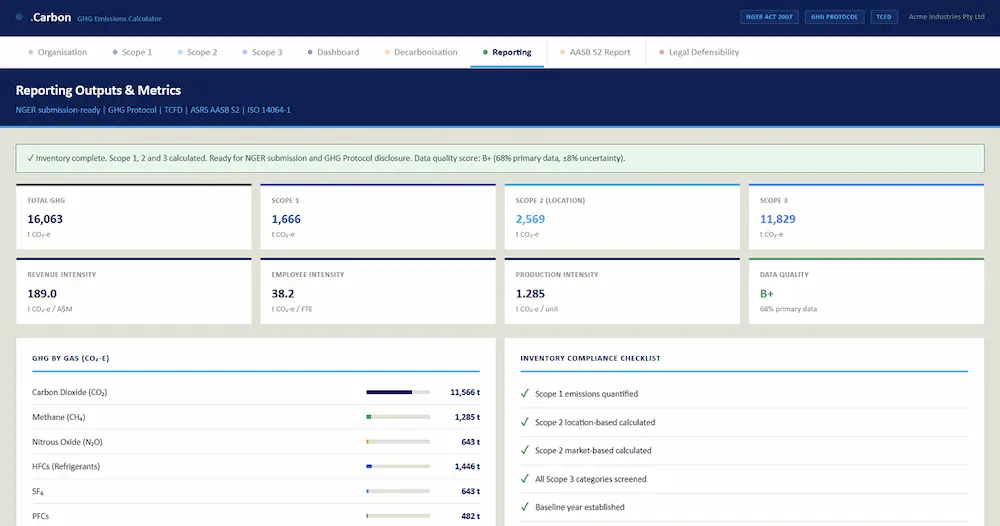Open the Scope 3 tab
The height and width of the screenshot is (526, 1000).
click(x=263, y=52)
